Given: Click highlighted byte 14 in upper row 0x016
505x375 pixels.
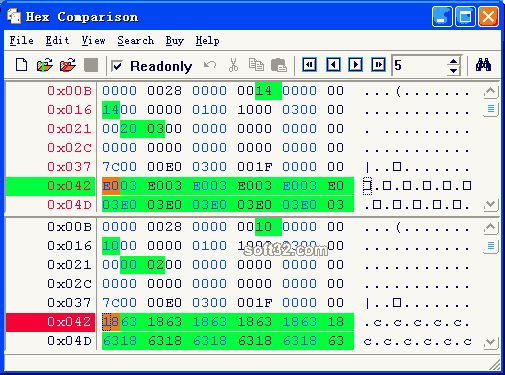Looking at the screenshot, I should 111,110.
